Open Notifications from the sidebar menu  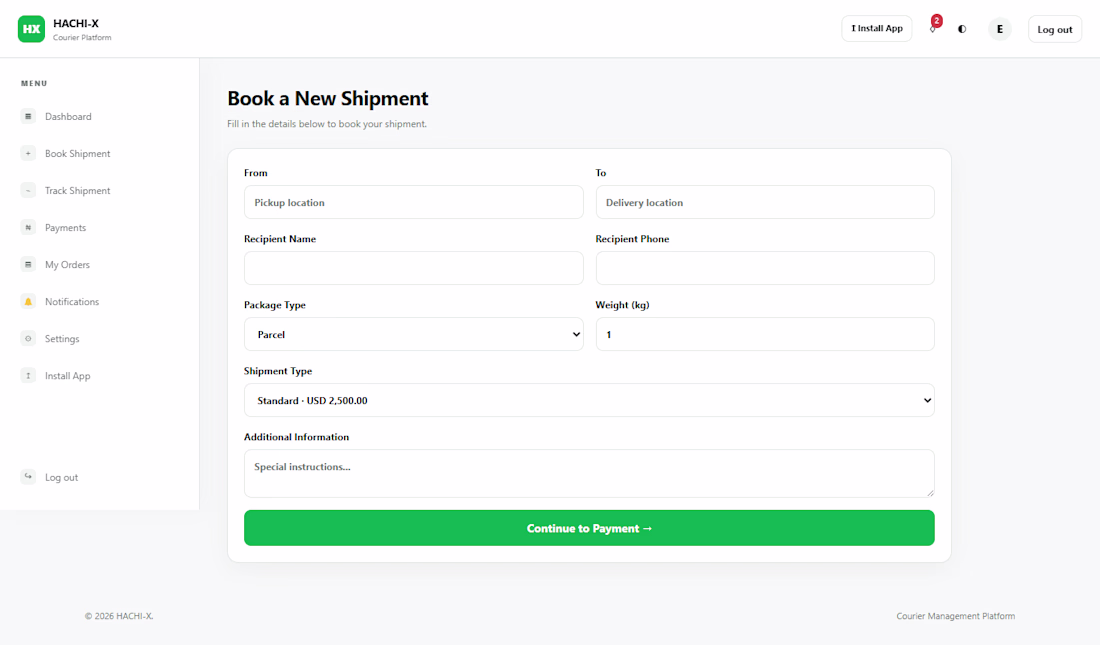tap(72, 302)
